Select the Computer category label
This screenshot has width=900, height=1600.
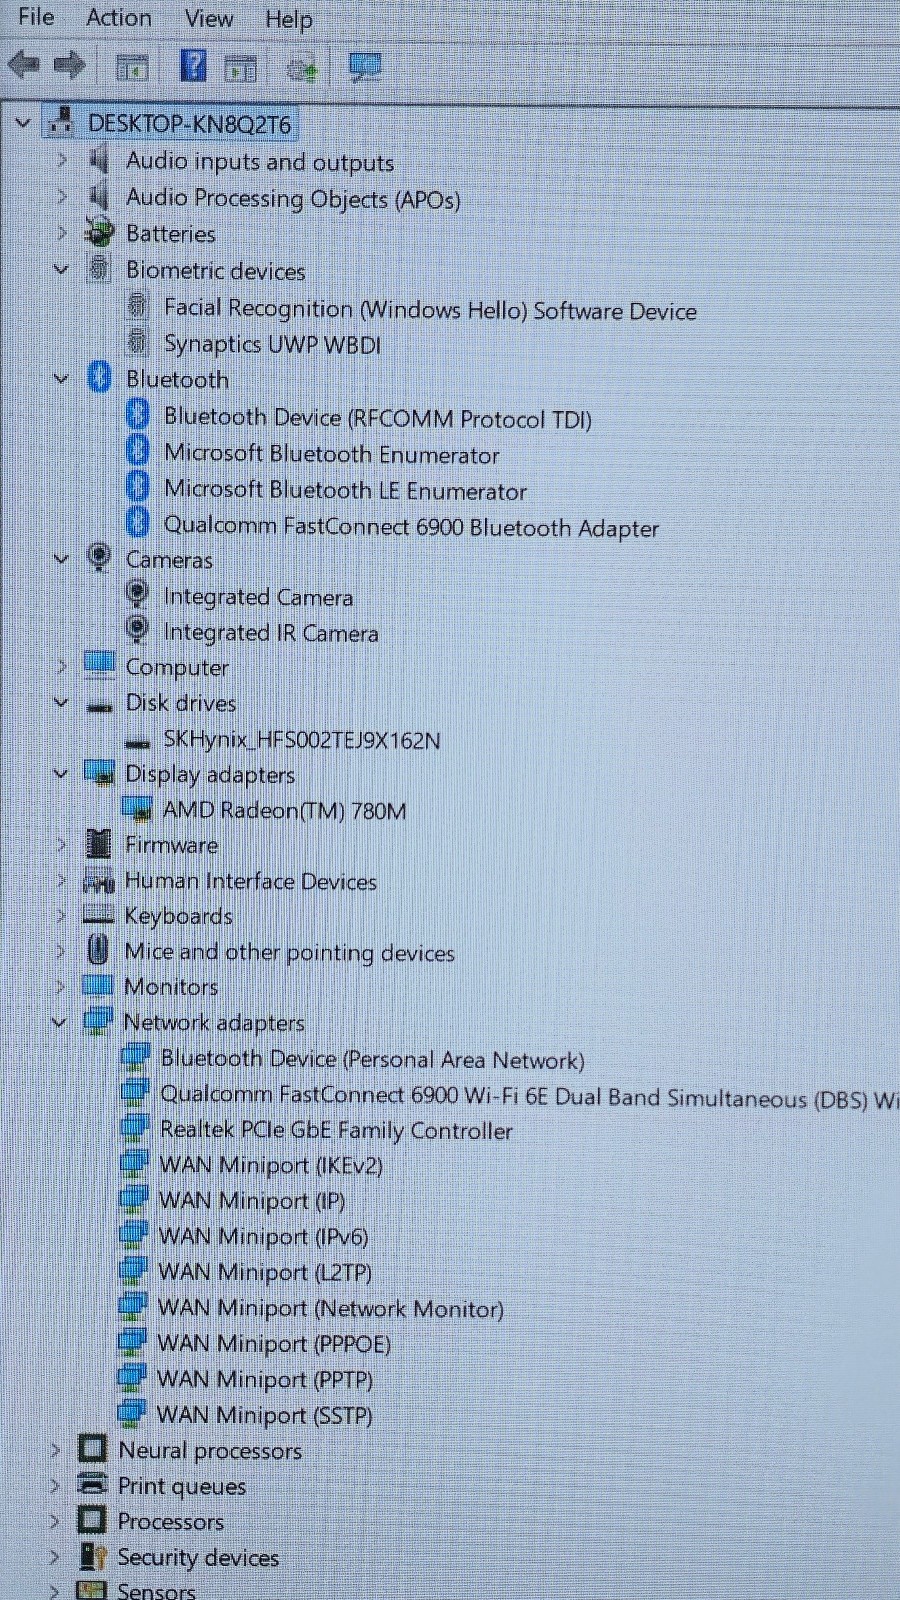(x=177, y=667)
